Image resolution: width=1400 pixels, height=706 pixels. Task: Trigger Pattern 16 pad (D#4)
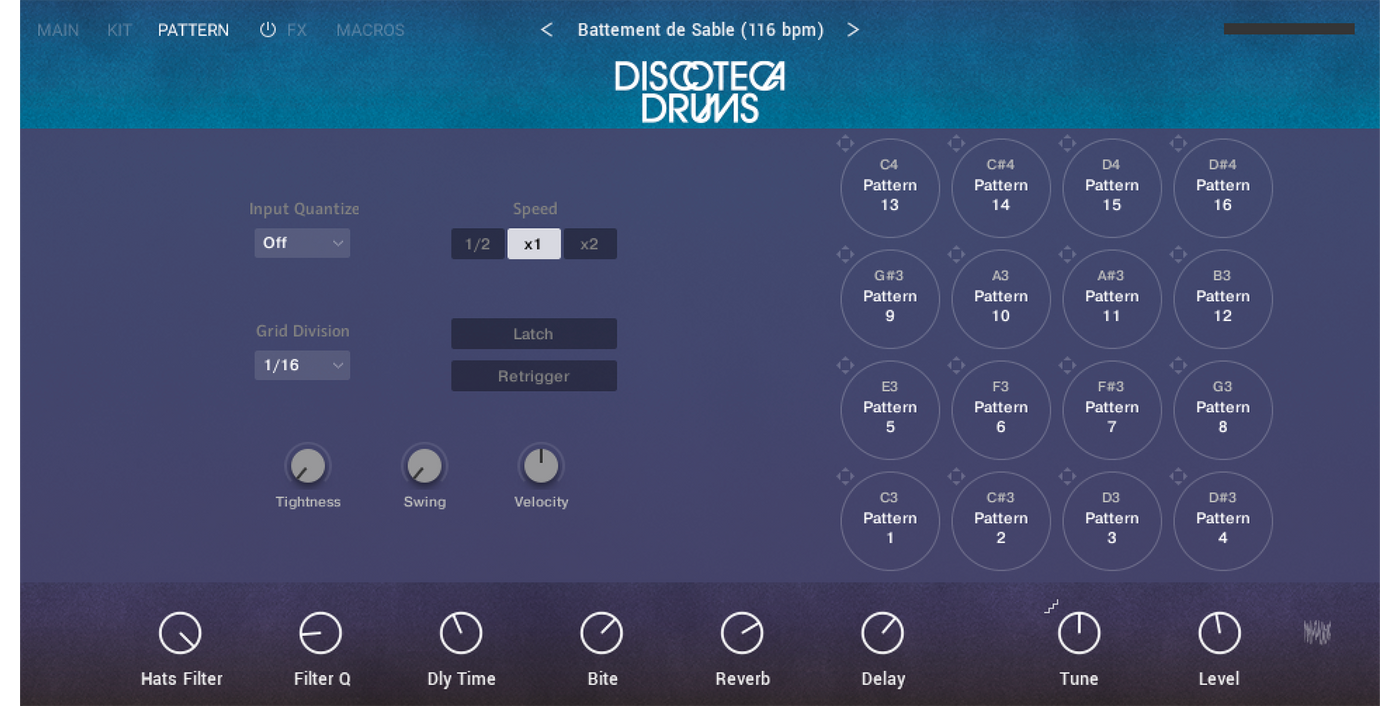click(x=1223, y=188)
